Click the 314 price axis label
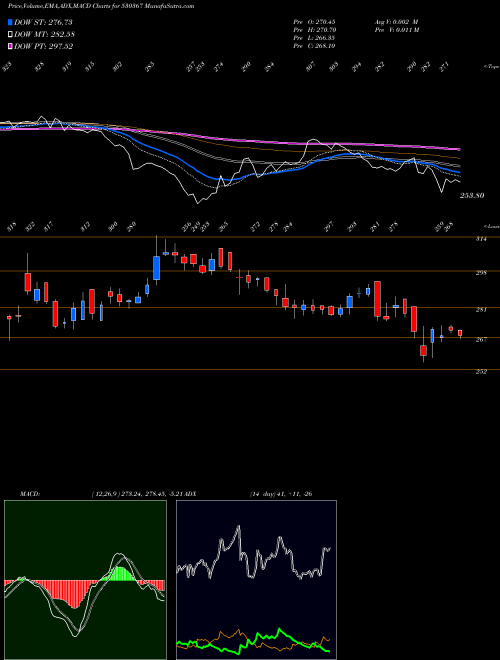This screenshot has width=500, height=660. 482,240
